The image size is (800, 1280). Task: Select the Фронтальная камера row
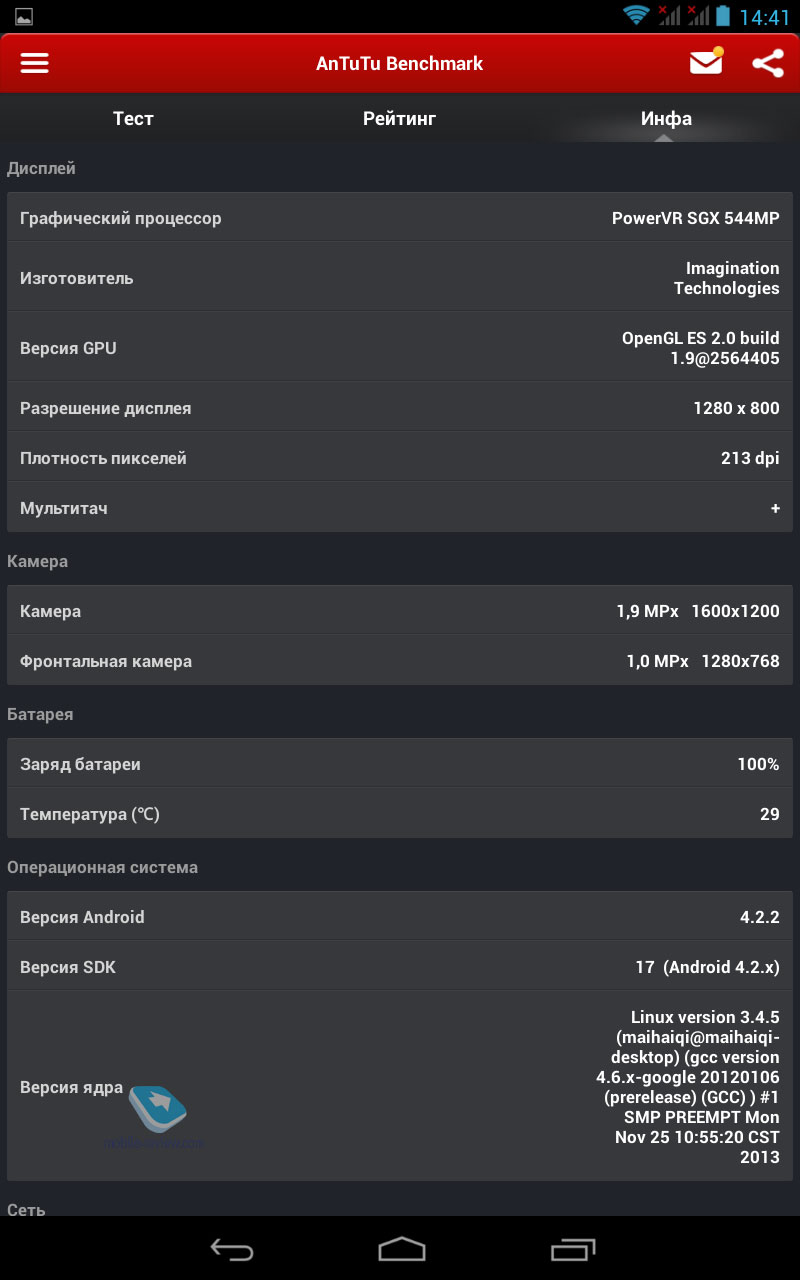click(400, 661)
